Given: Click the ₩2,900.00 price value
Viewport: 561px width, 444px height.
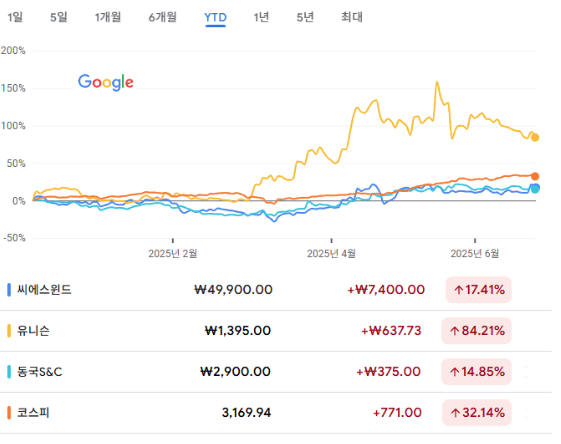Looking at the screenshot, I should tap(235, 372).
